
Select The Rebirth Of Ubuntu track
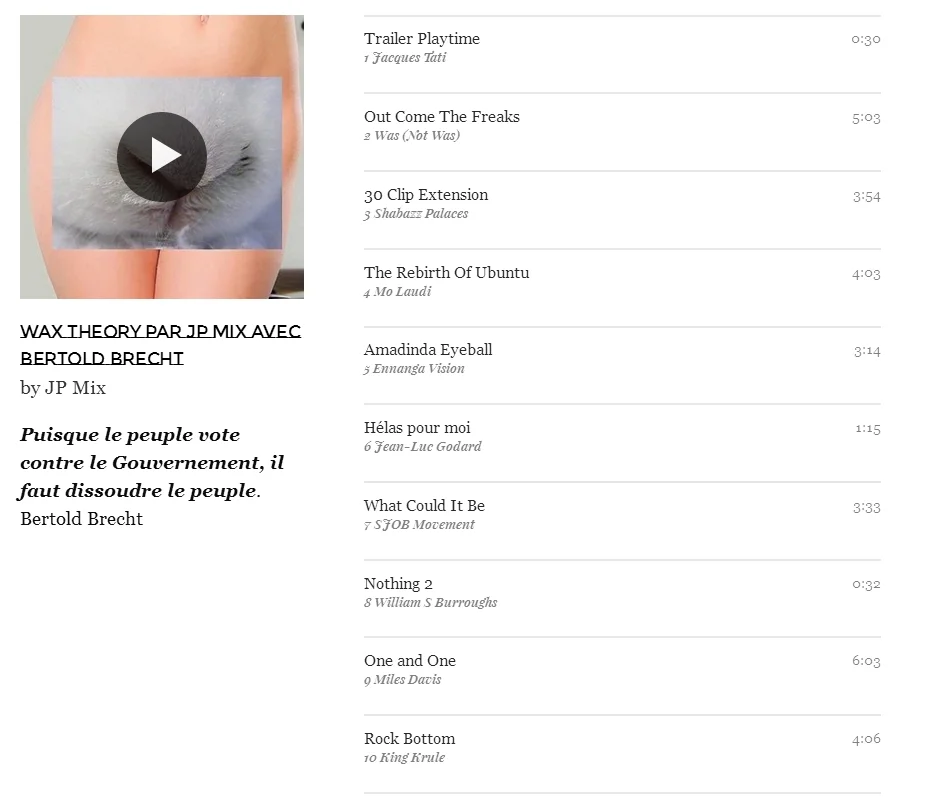point(622,288)
